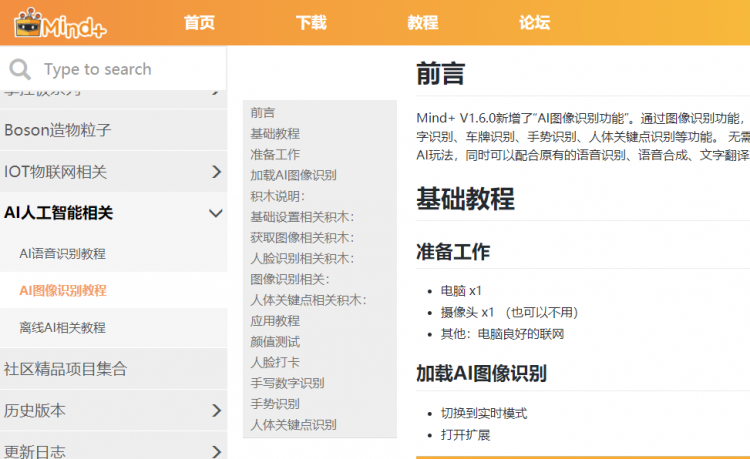Jump to 手写数字识别 entry

coord(287,383)
